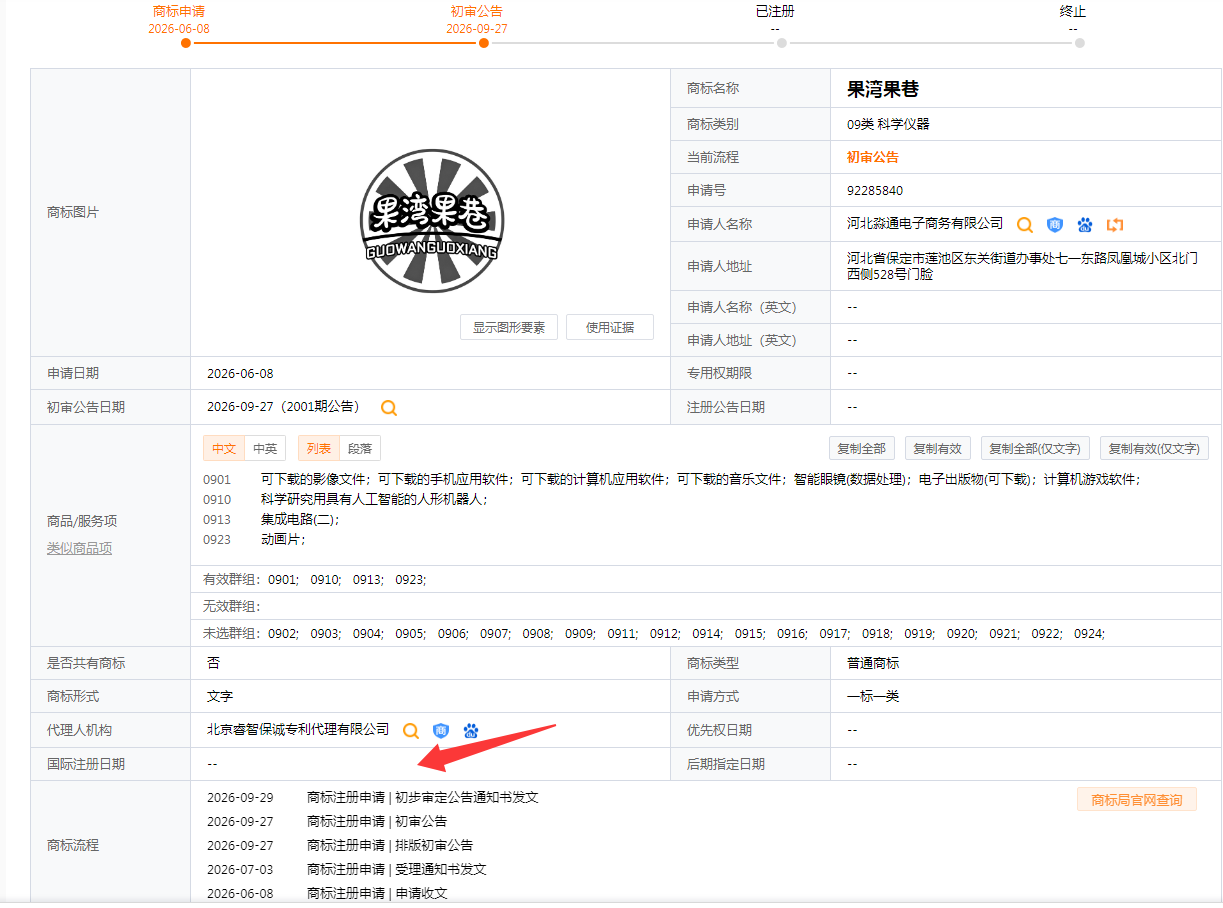Click 科学研究用具有人工智能的人形机器人 item
Screen dimensions: 1223x908
(374, 500)
